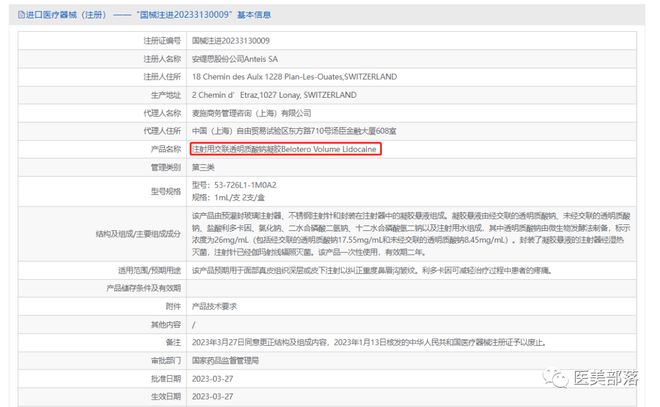Select the 审批部门 label
Viewport: 660px width, 407px height.
pyautogui.click(x=166, y=361)
